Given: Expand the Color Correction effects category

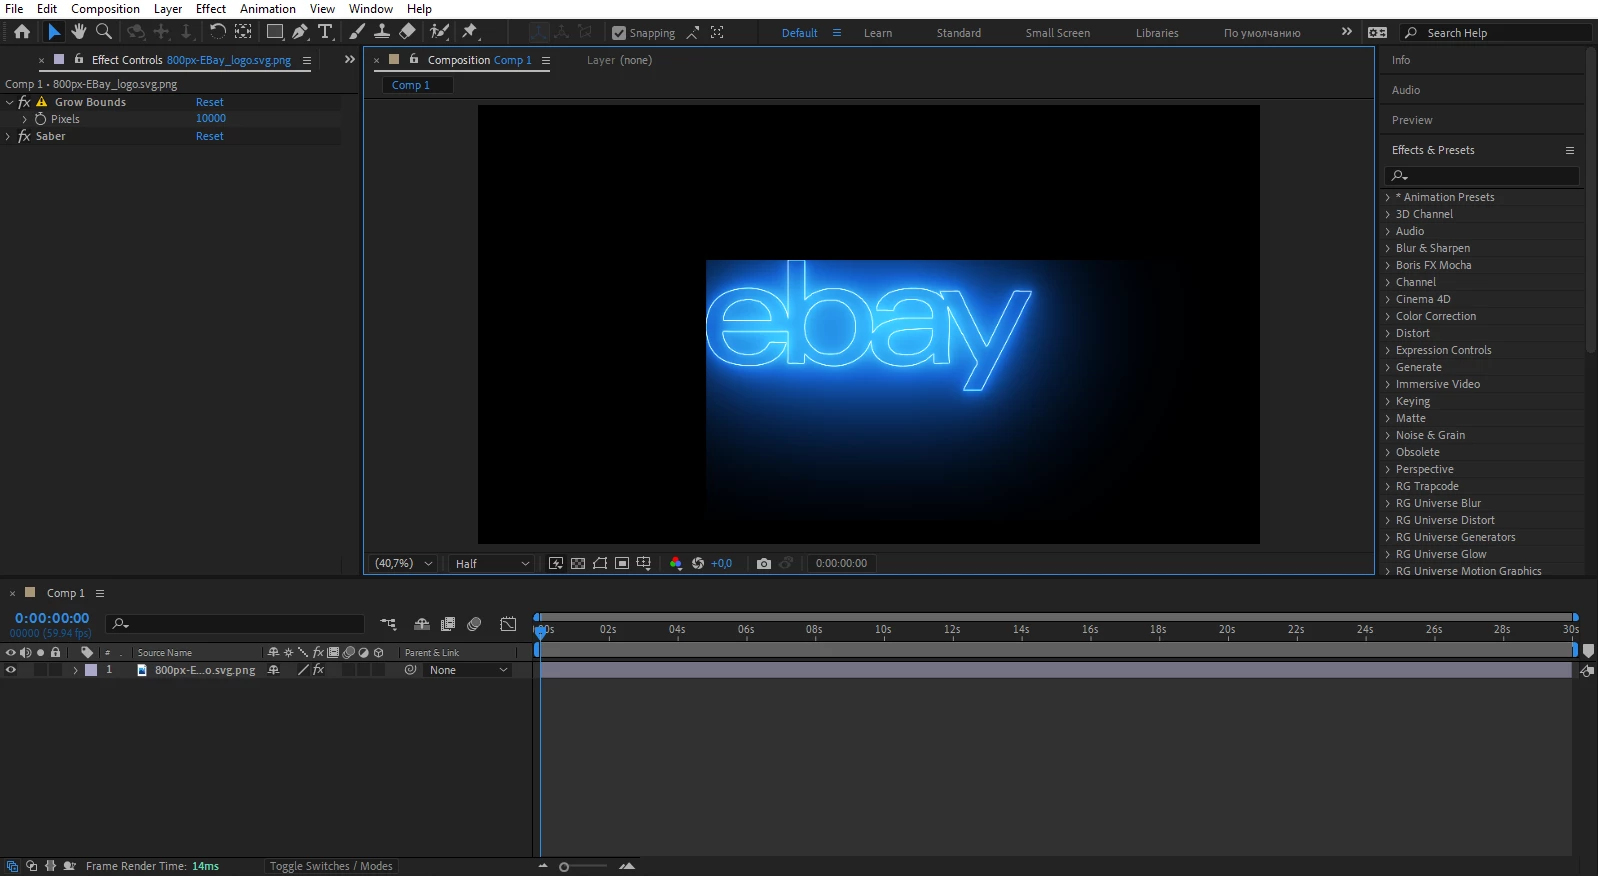Looking at the screenshot, I should 1388,316.
